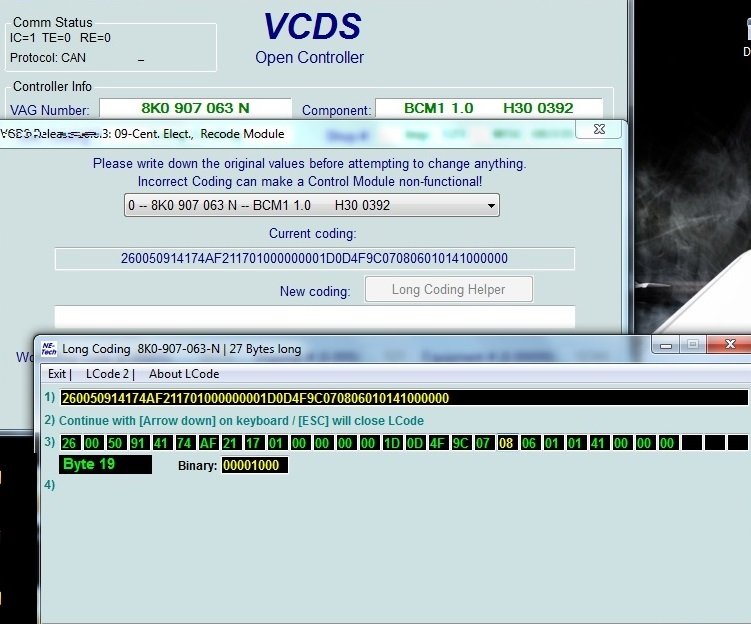This screenshot has height=624, width=751.
Task: Select the byte 06 cell
Action: pyautogui.click(x=529, y=443)
